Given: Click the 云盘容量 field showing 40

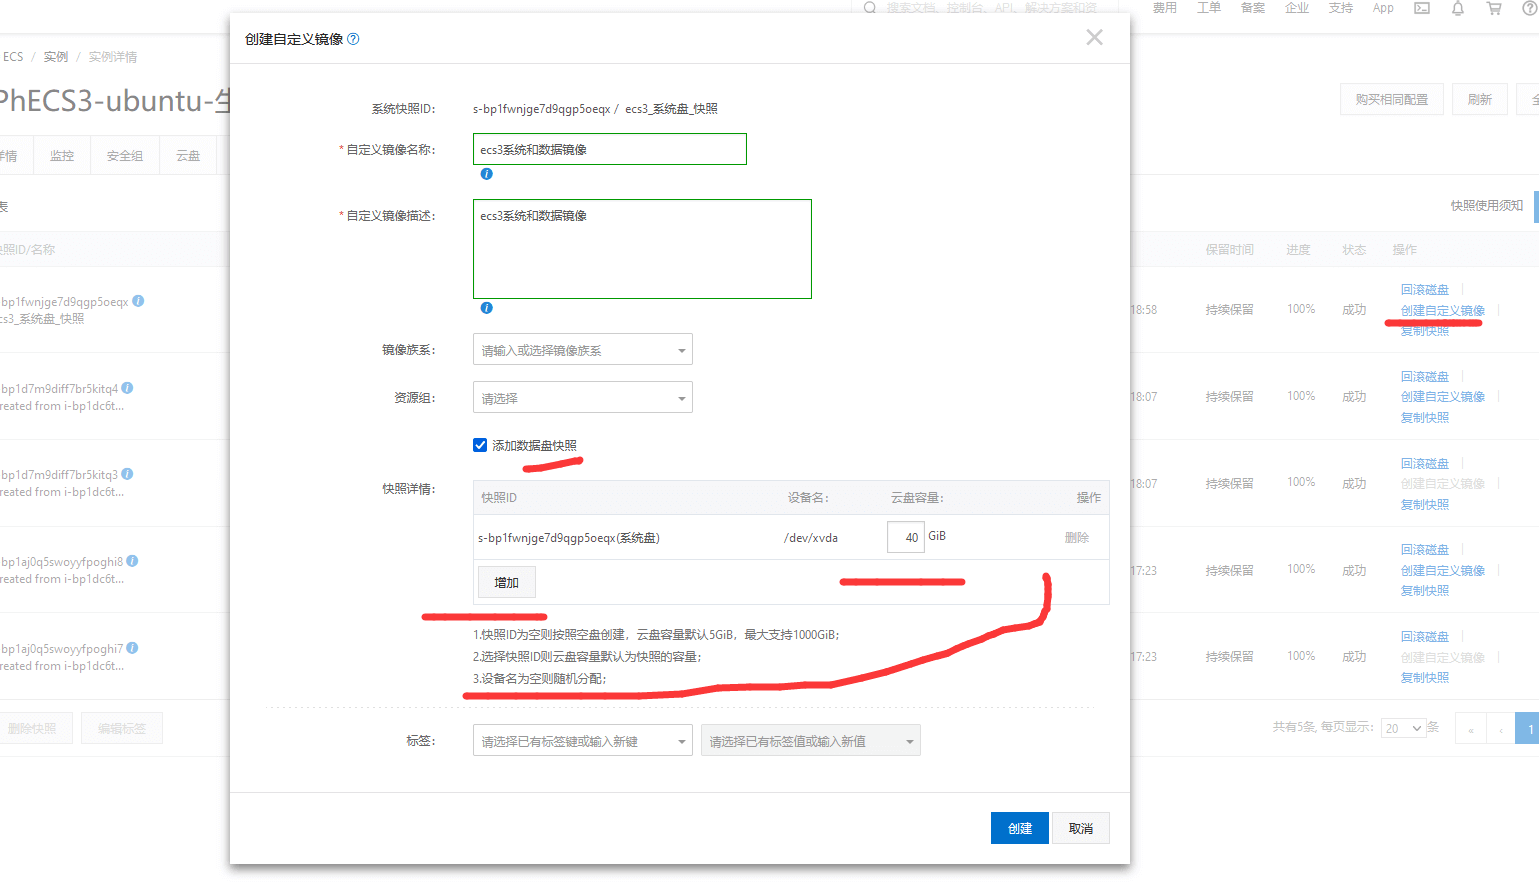Looking at the screenshot, I should (x=905, y=537).
